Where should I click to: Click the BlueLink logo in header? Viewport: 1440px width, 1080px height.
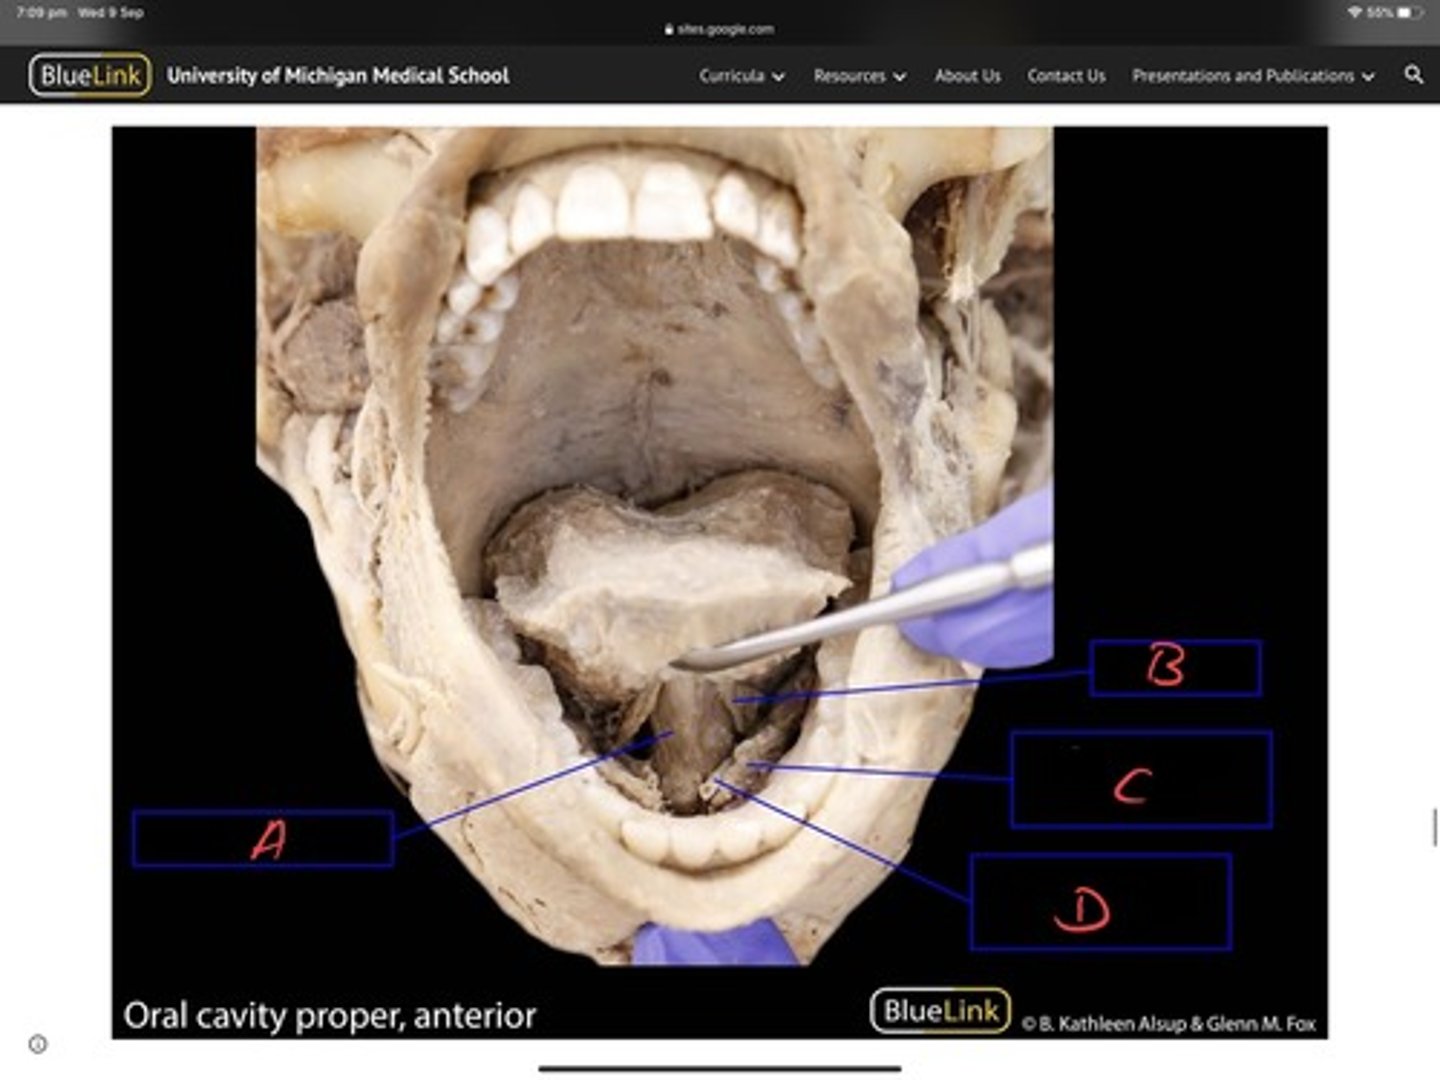tap(90, 75)
